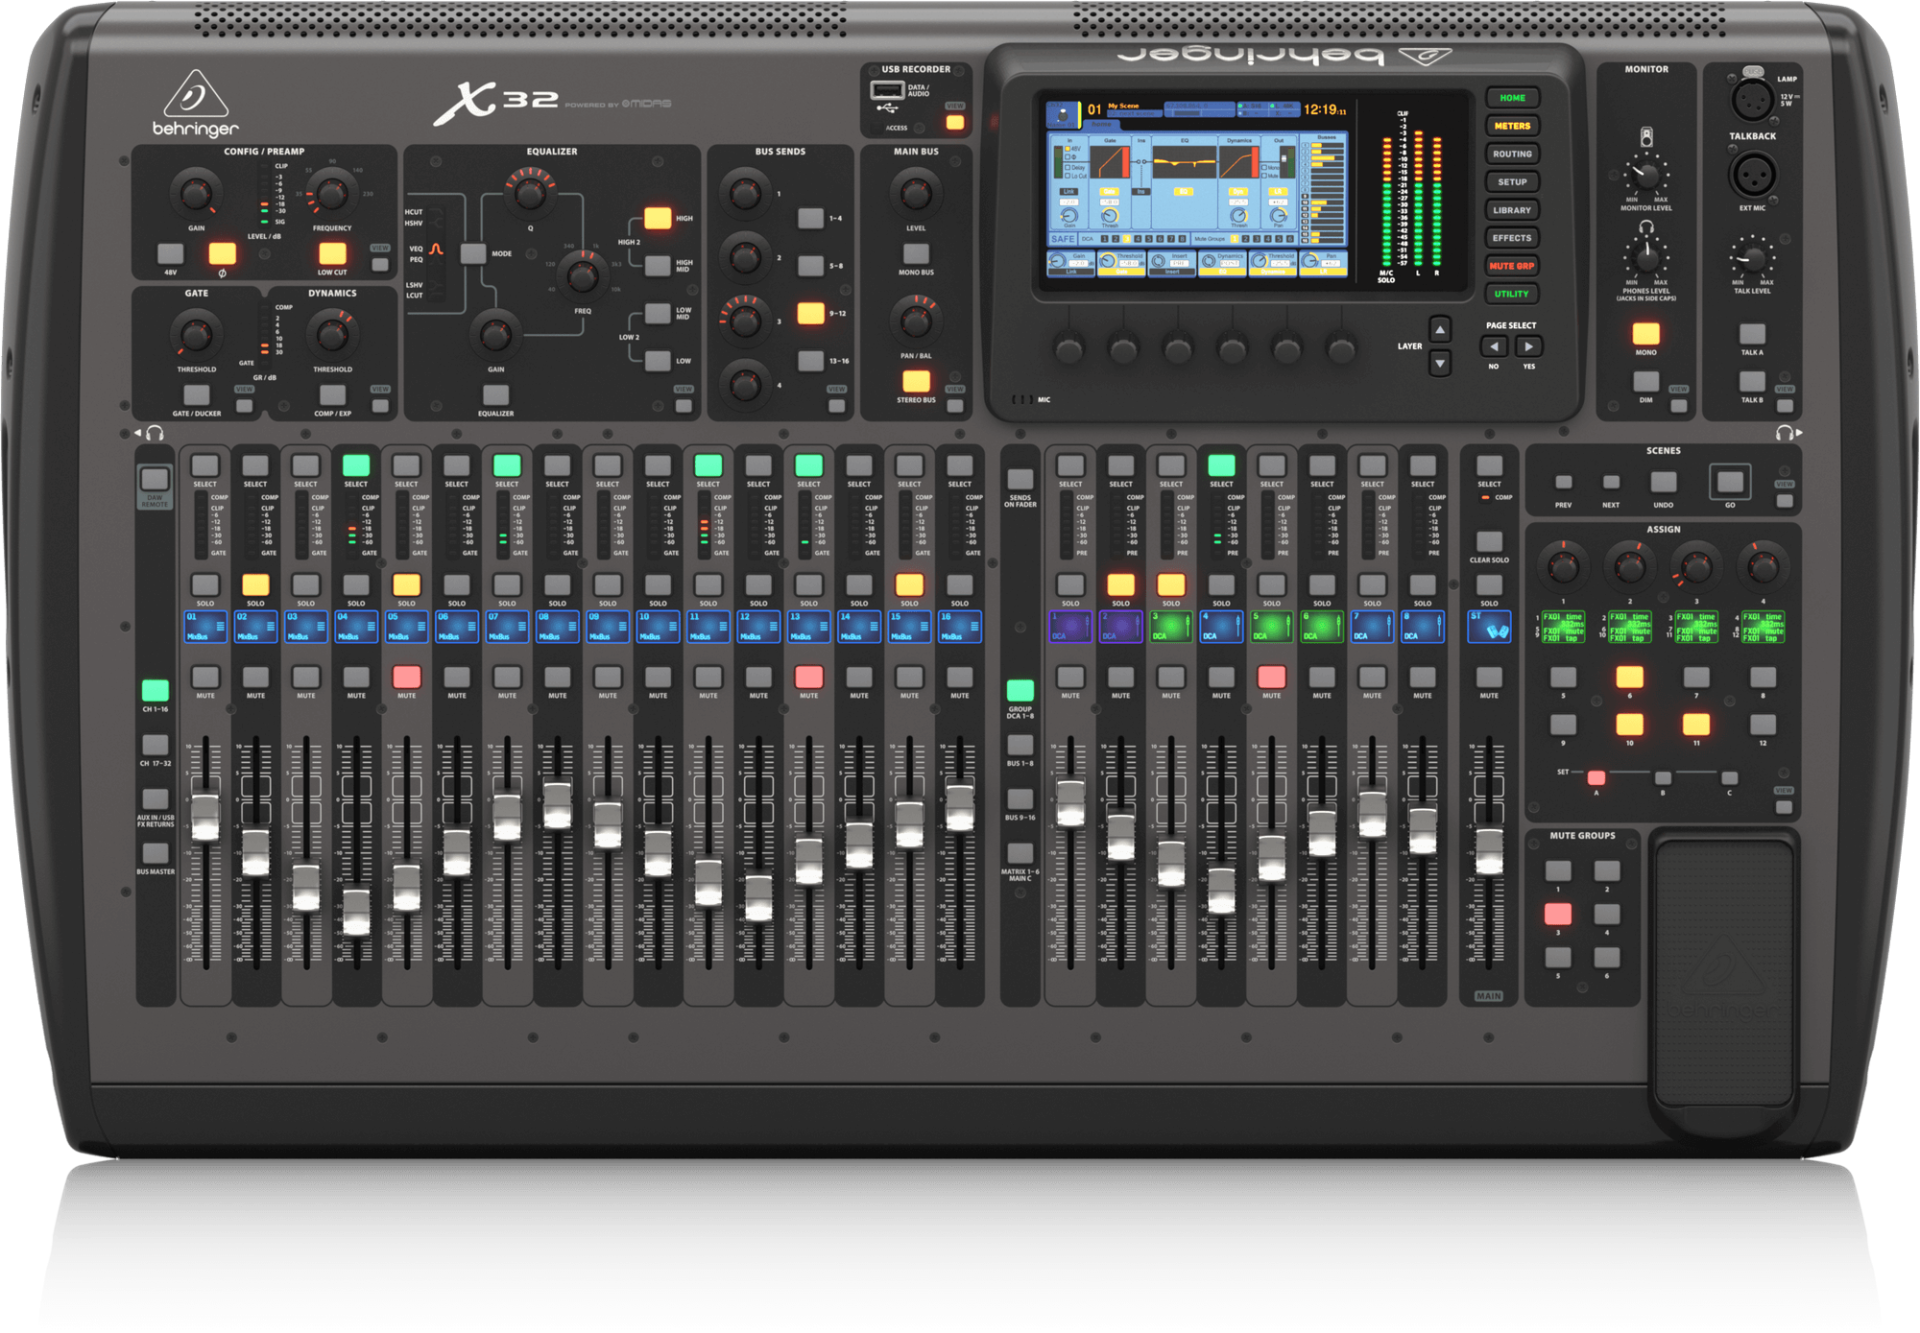The image size is (1920, 1333).
Task: Solo channel 02
Action: [x=256, y=585]
